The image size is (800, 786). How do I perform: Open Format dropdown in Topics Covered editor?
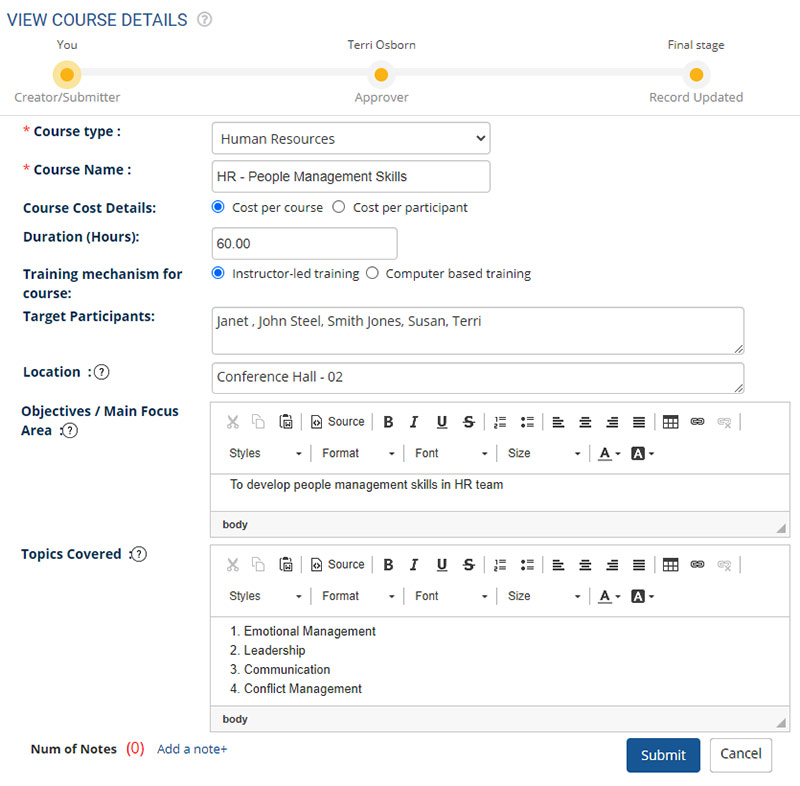click(x=358, y=597)
